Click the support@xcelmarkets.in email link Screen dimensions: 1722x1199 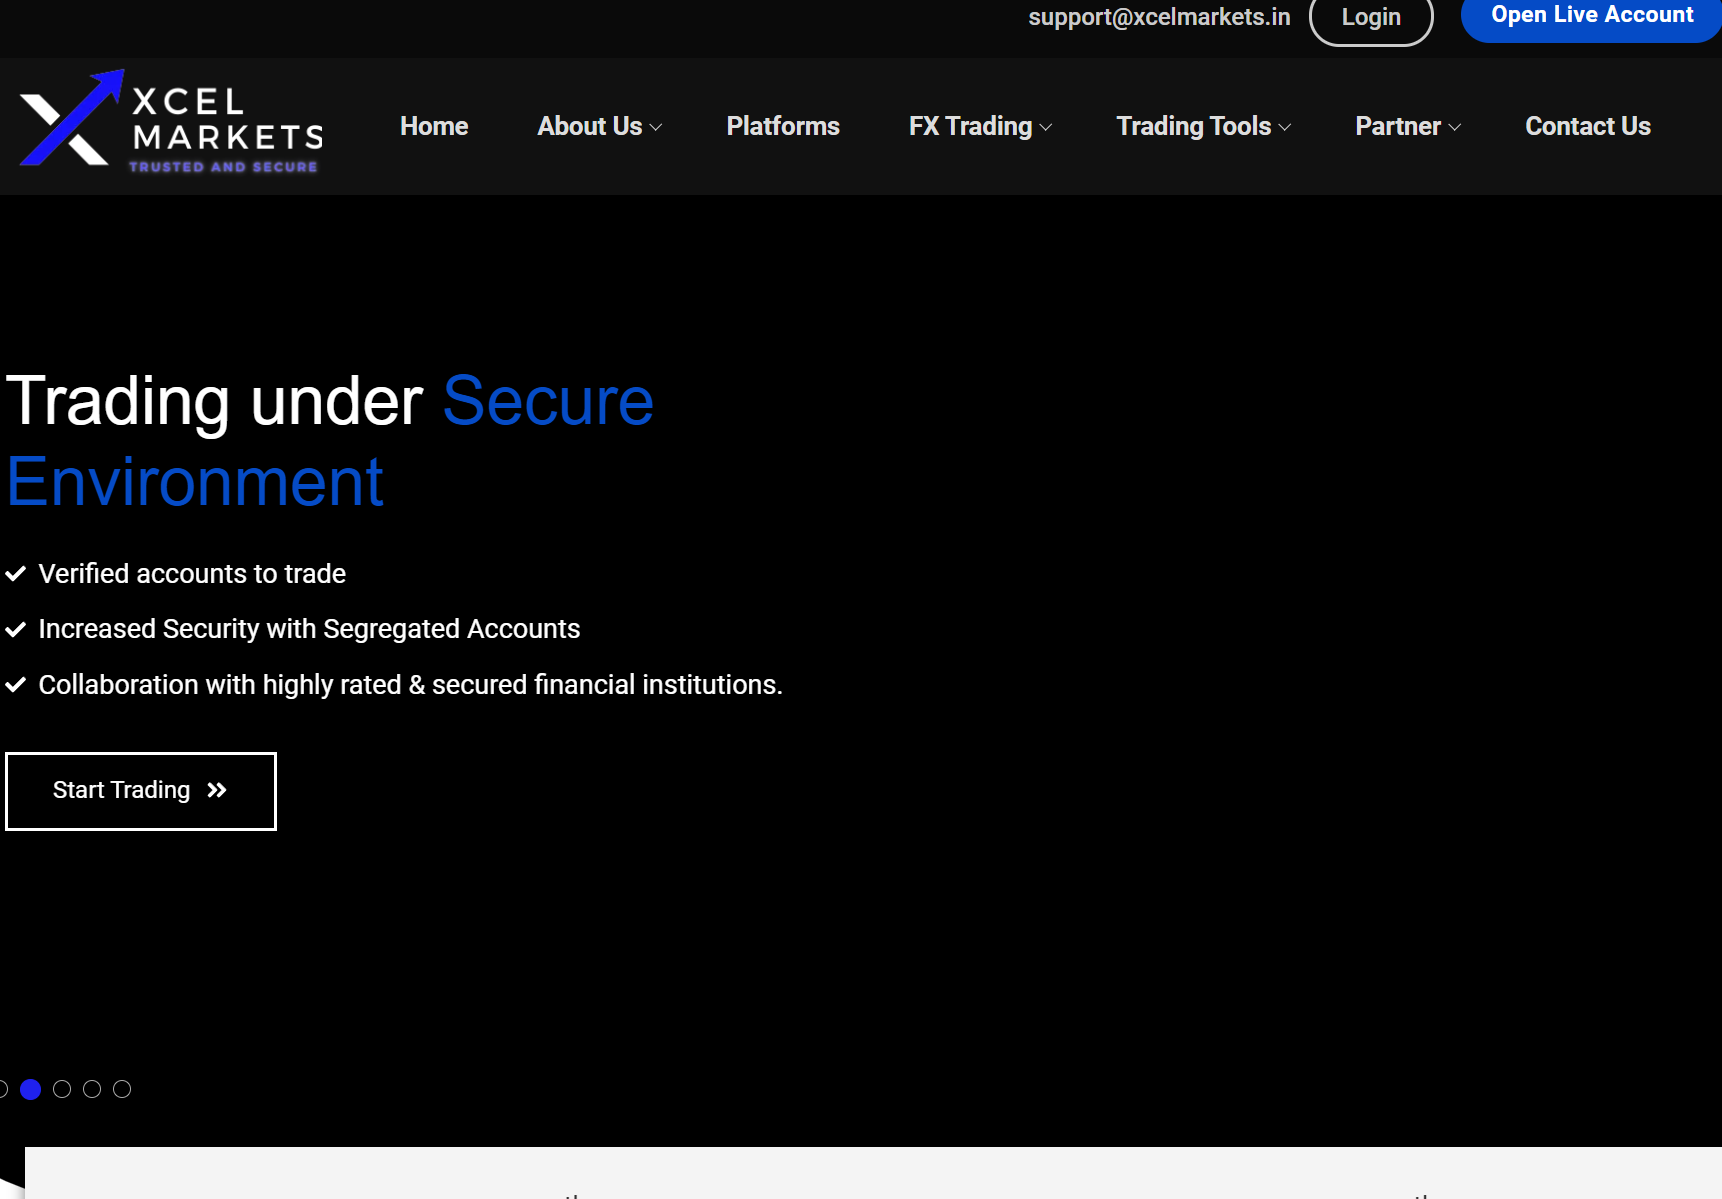[1159, 17]
